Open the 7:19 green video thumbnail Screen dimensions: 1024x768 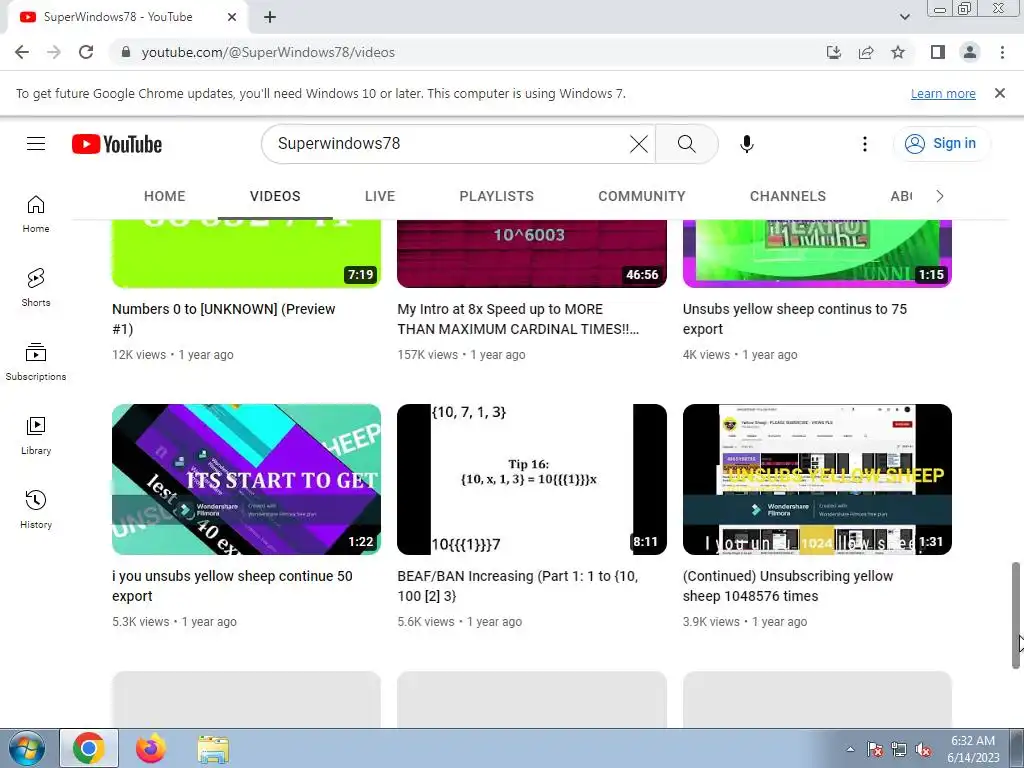(x=246, y=253)
